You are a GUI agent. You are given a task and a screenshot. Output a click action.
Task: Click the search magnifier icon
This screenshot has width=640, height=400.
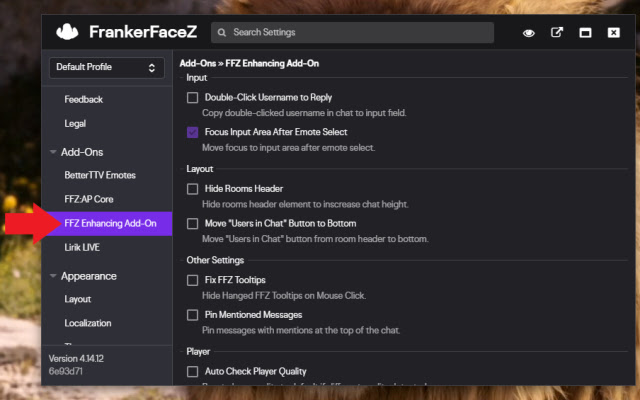[221, 32]
